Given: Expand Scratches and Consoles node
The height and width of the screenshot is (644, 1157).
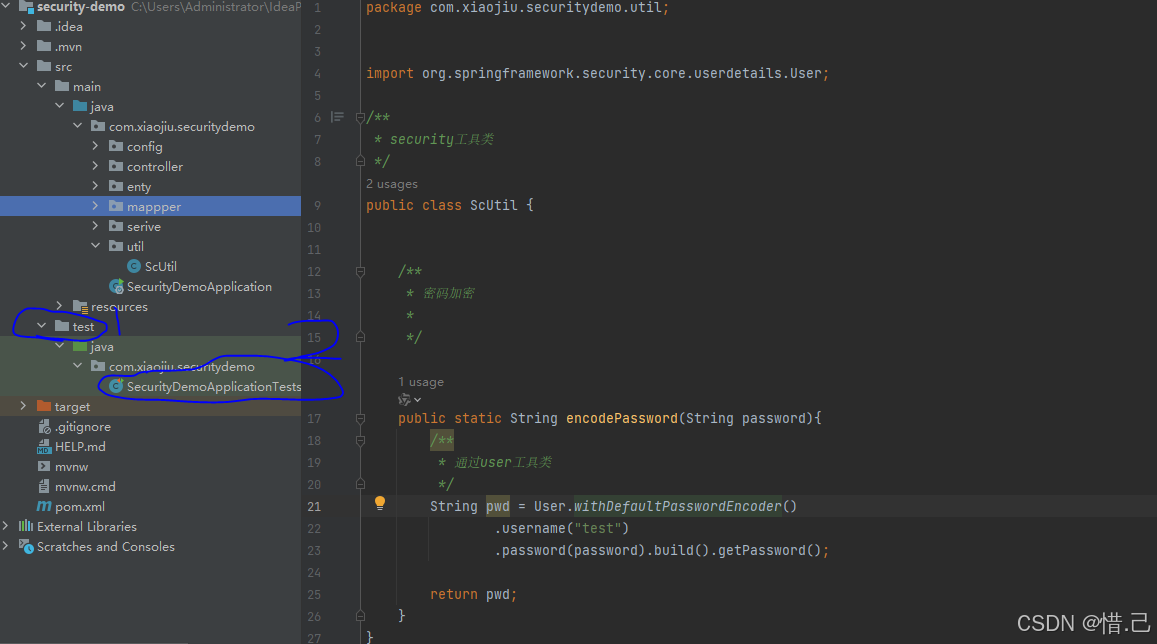Looking at the screenshot, I should tap(6, 546).
